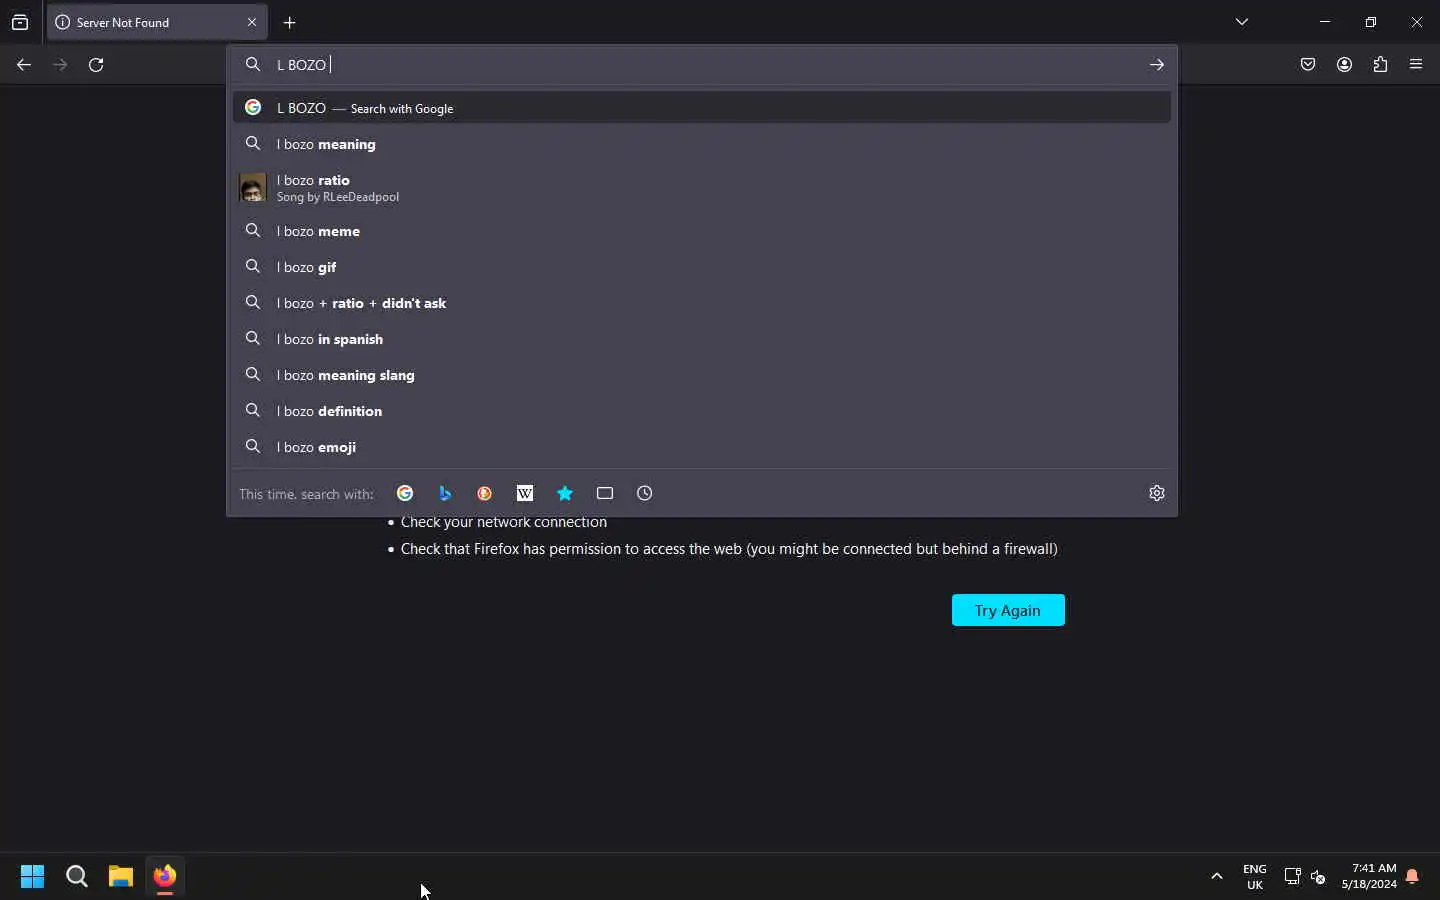The height and width of the screenshot is (900, 1440).
Task: Open clock showing 7:41 AM
Action: (x=1369, y=877)
